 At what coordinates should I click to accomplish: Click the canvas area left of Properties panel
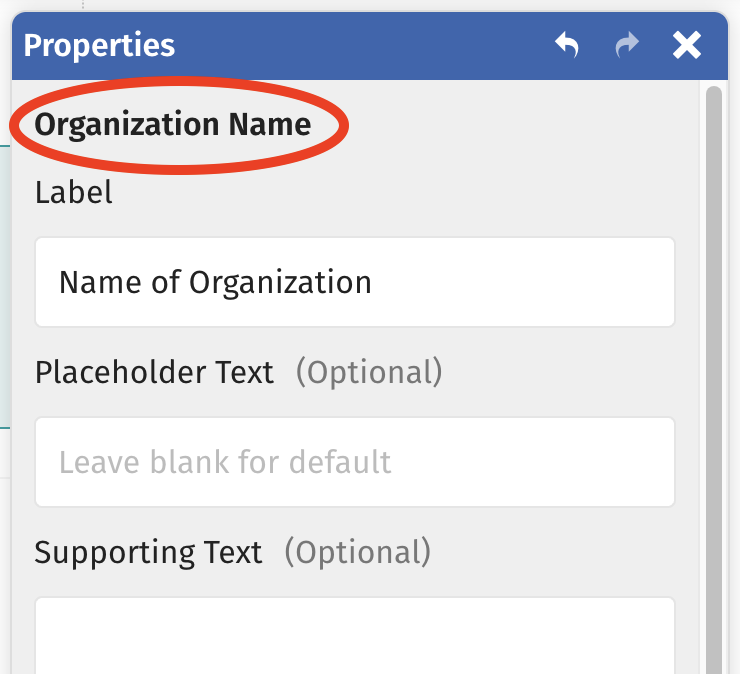(5, 300)
